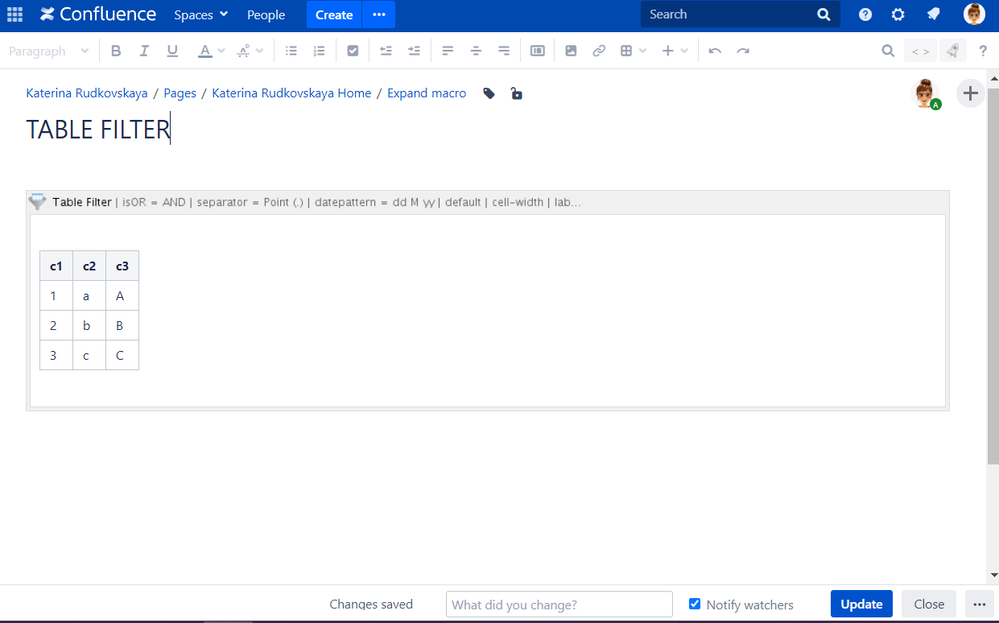
Task: Apply text color with the A icon
Action: pos(205,51)
